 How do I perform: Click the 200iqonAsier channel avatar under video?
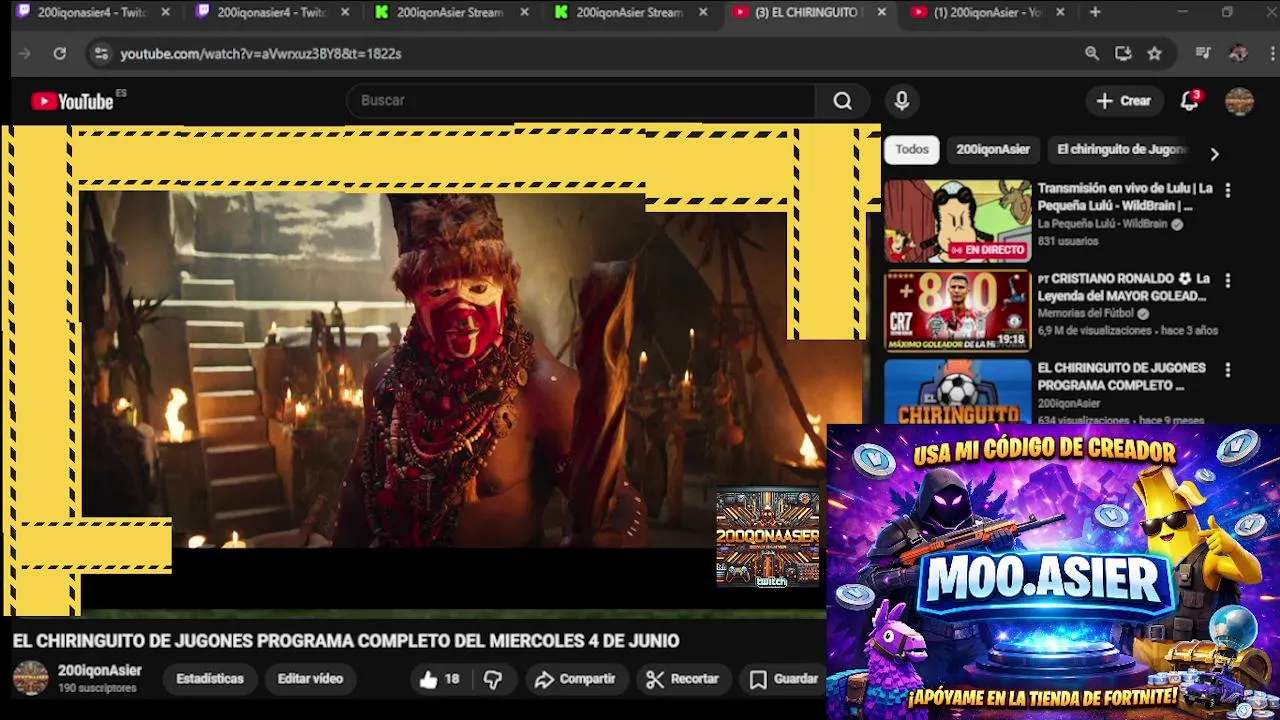click(30, 678)
